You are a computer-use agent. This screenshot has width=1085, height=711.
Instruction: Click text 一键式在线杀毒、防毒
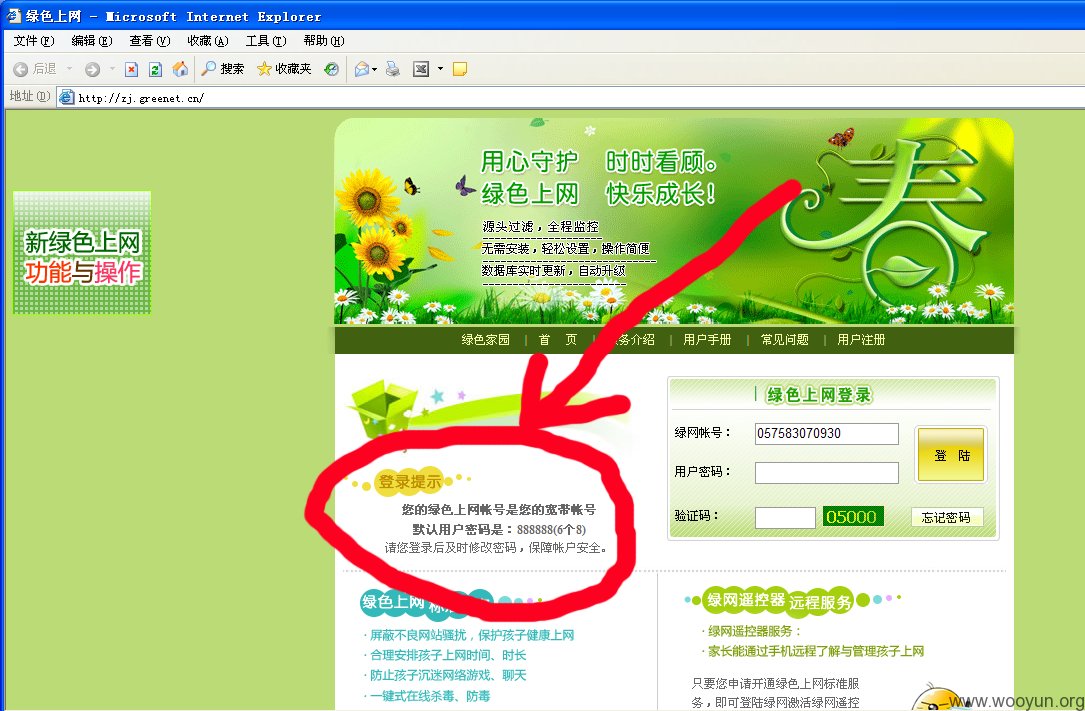point(430,696)
